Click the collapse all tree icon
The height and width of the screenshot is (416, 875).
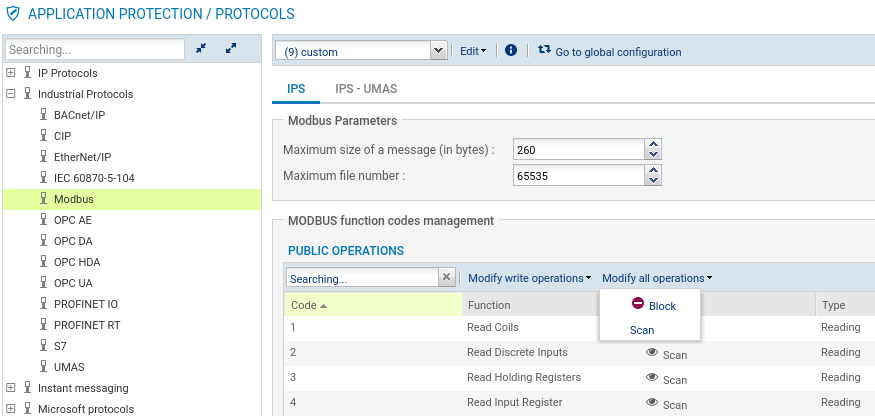tap(201, 48)
